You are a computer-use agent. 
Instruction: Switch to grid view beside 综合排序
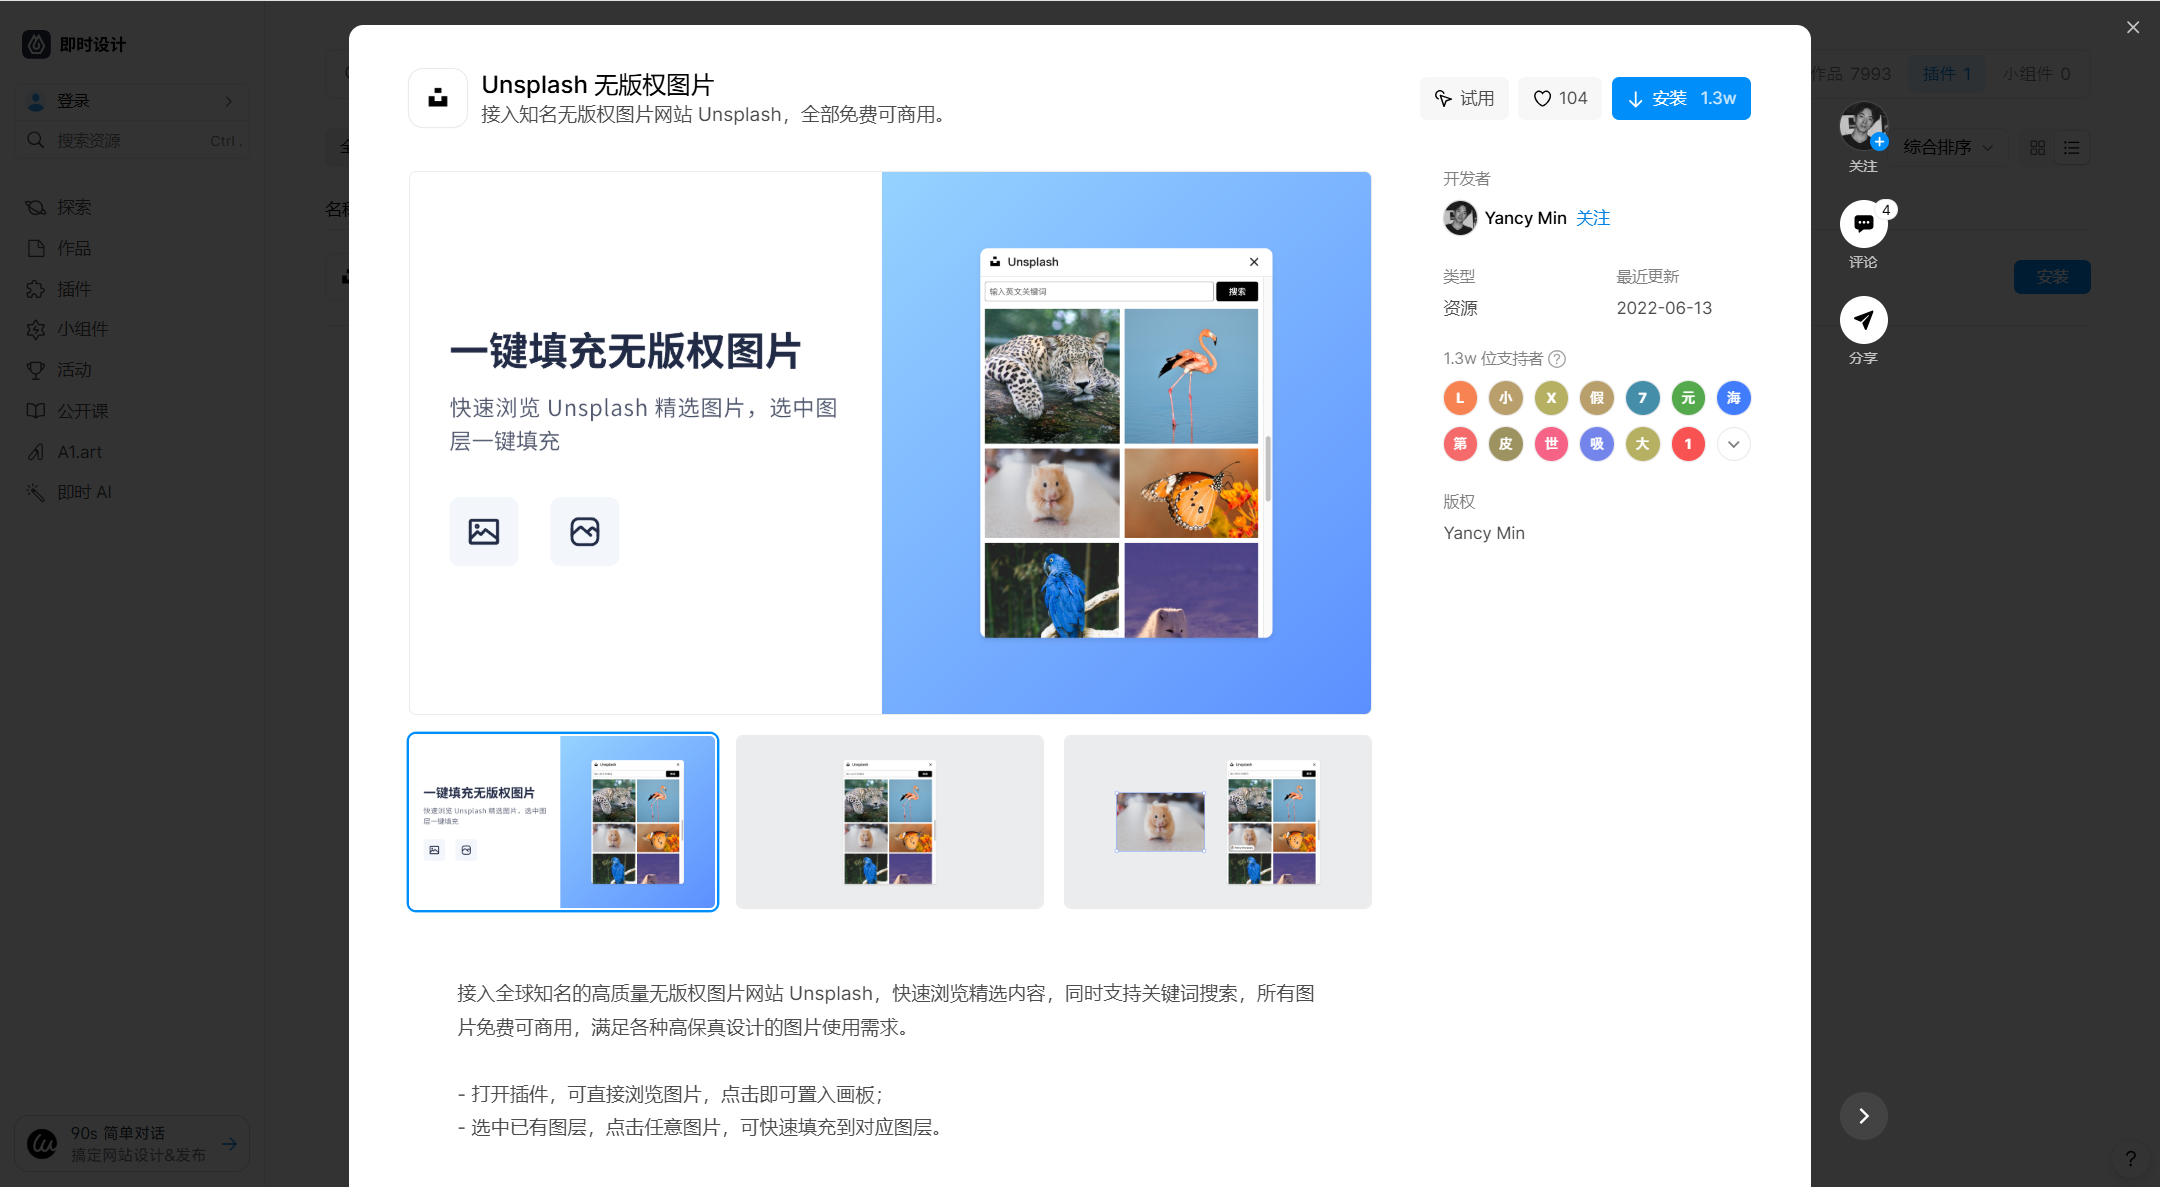2038,147
